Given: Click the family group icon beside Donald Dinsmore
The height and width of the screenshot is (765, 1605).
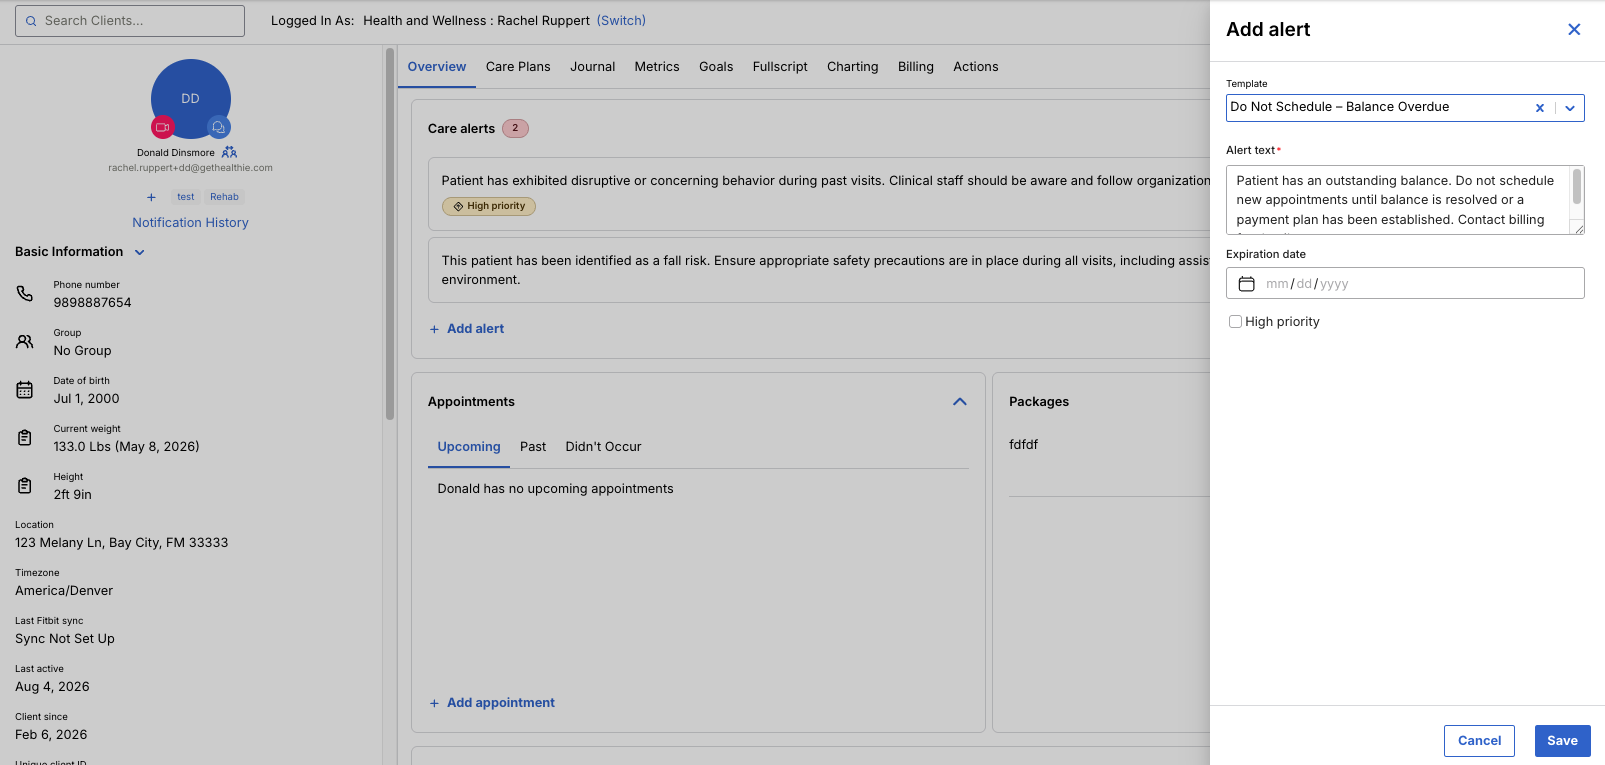Looking at the screenshot, I should pyautogui.click(x=229, y=152).
